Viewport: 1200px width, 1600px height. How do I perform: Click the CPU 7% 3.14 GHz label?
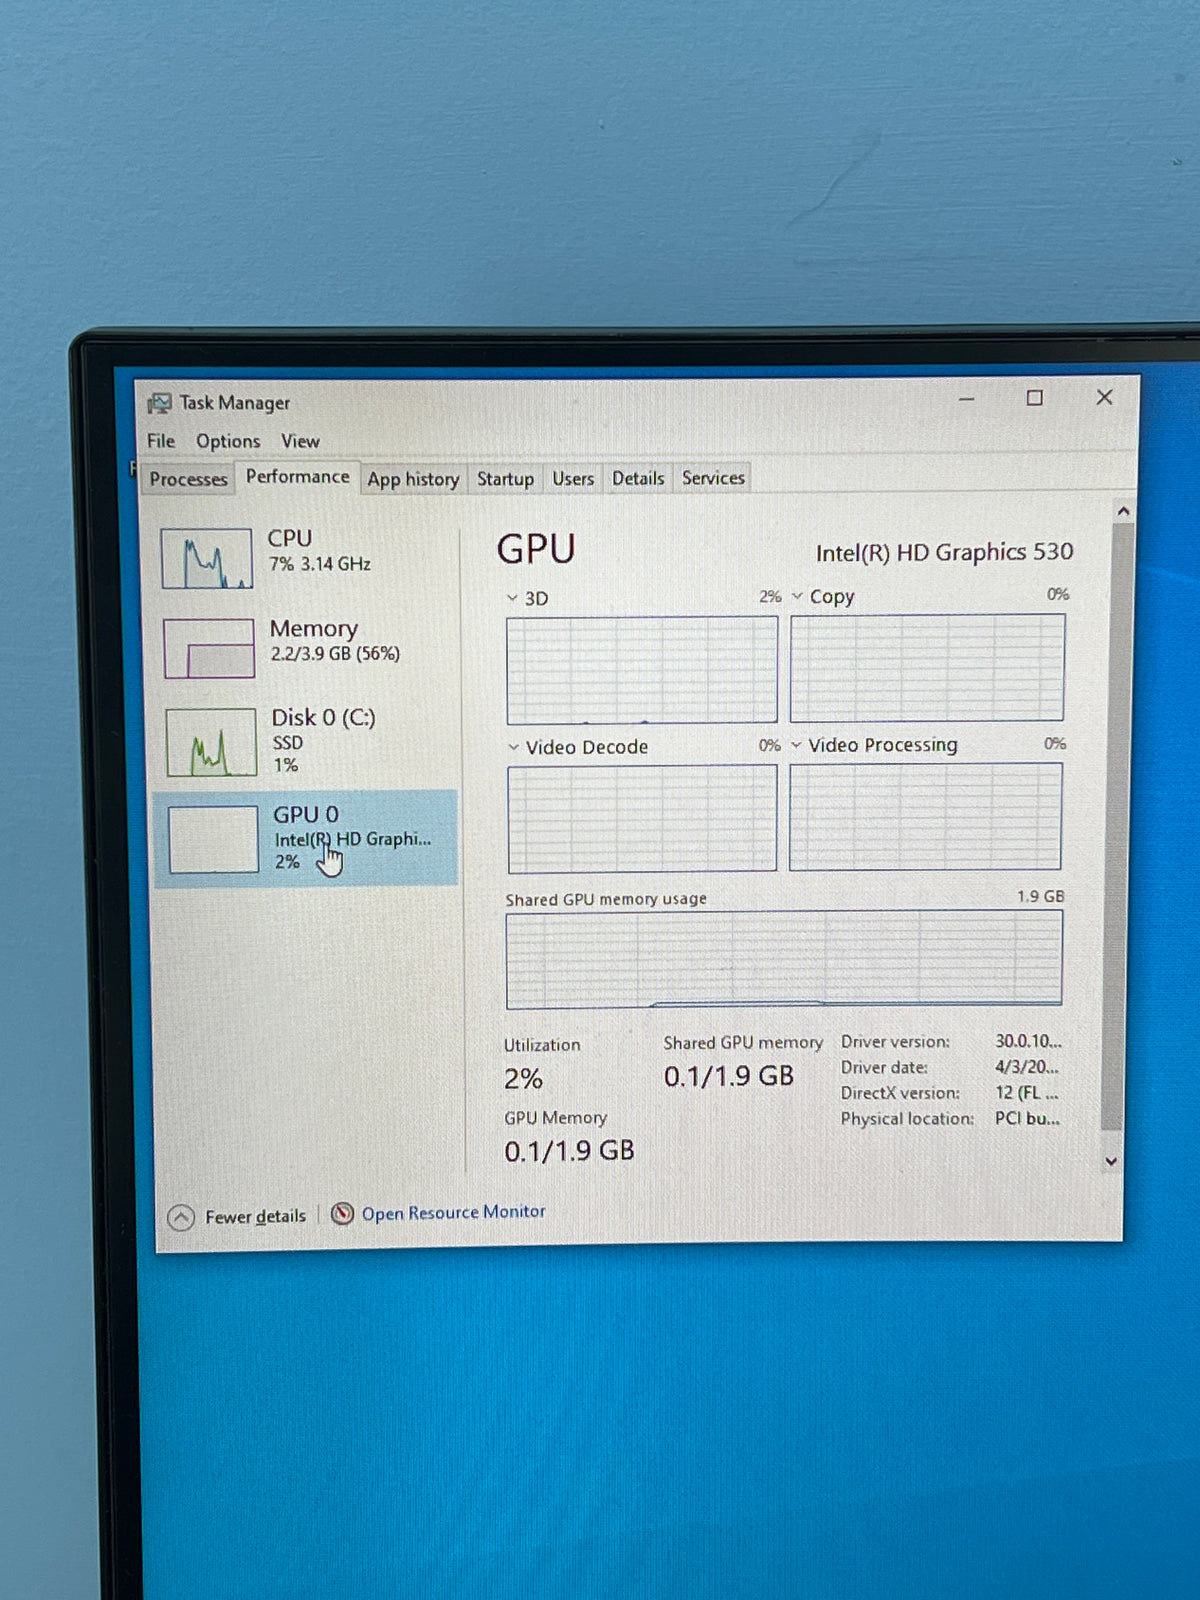319,551
